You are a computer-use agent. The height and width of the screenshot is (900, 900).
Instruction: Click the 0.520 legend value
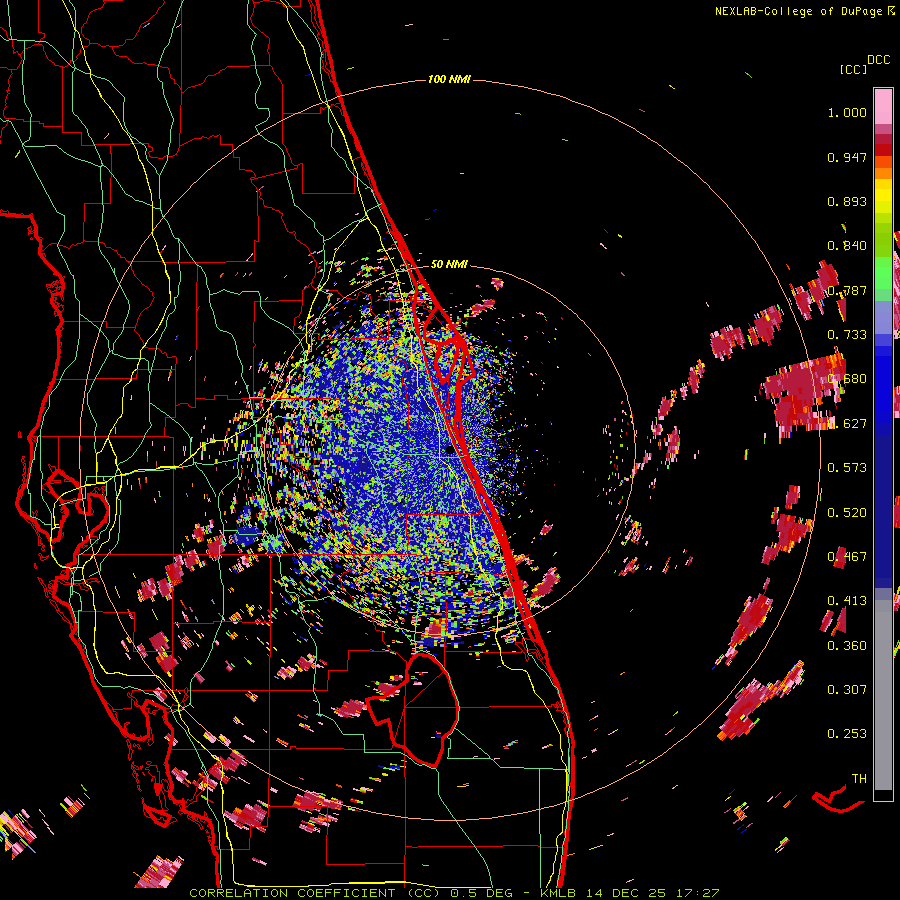847,512
